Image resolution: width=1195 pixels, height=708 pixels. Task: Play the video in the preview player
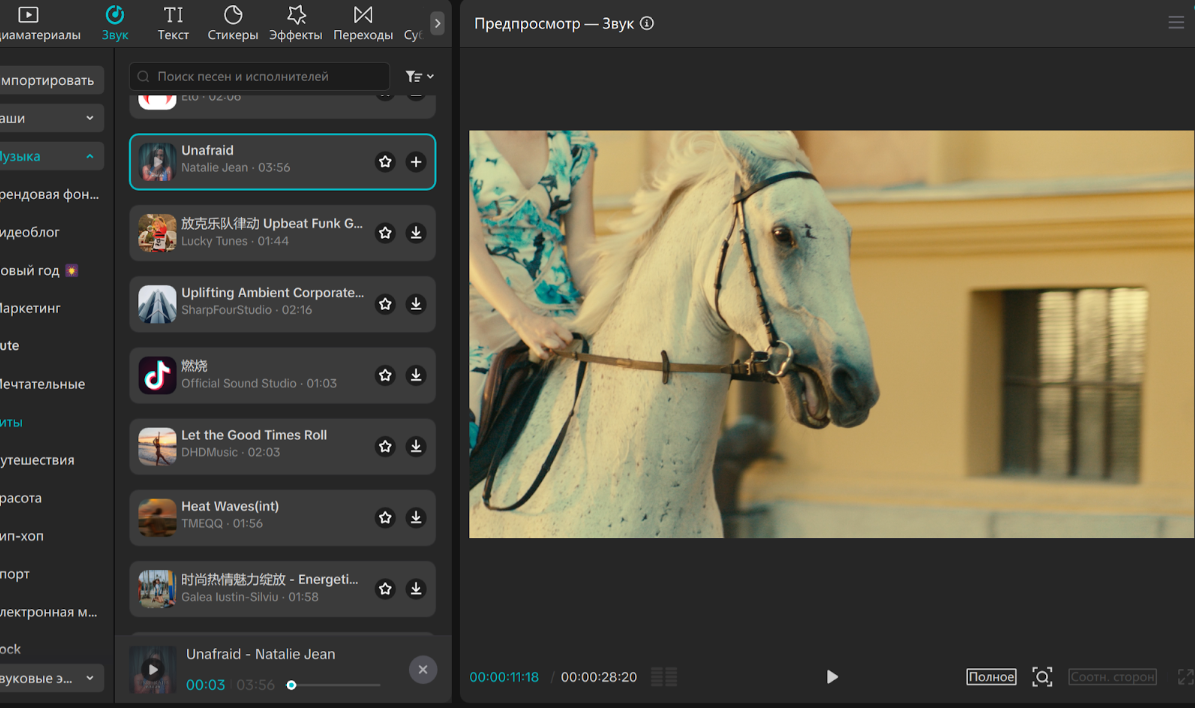(832, 677)
